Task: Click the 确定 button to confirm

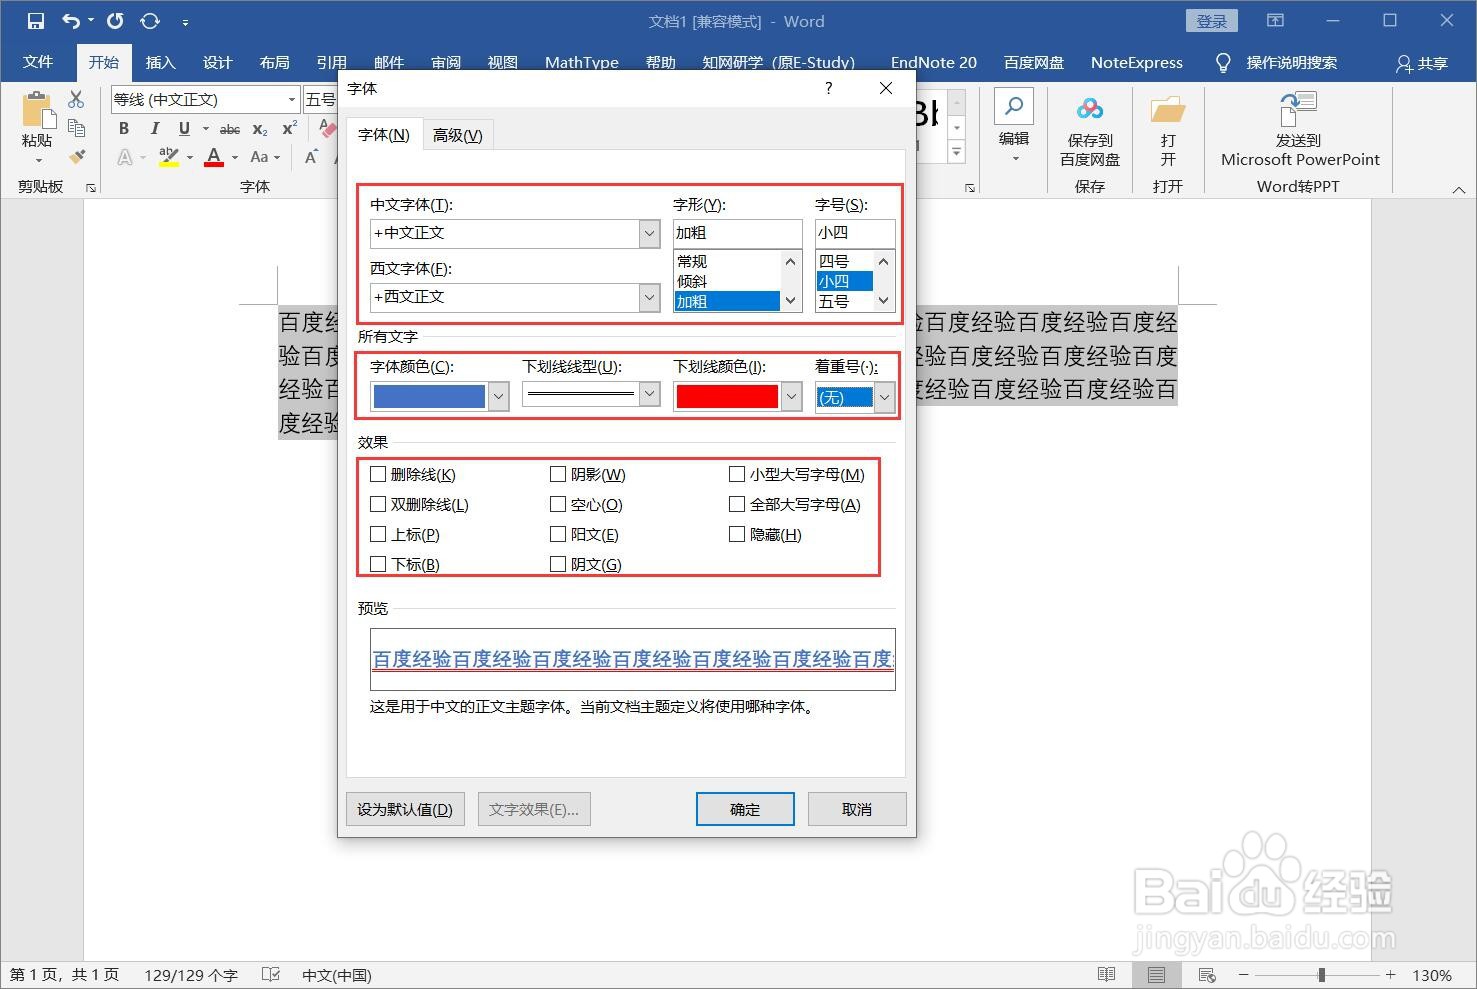Action: pyautogui.click(x=744, y=808)
